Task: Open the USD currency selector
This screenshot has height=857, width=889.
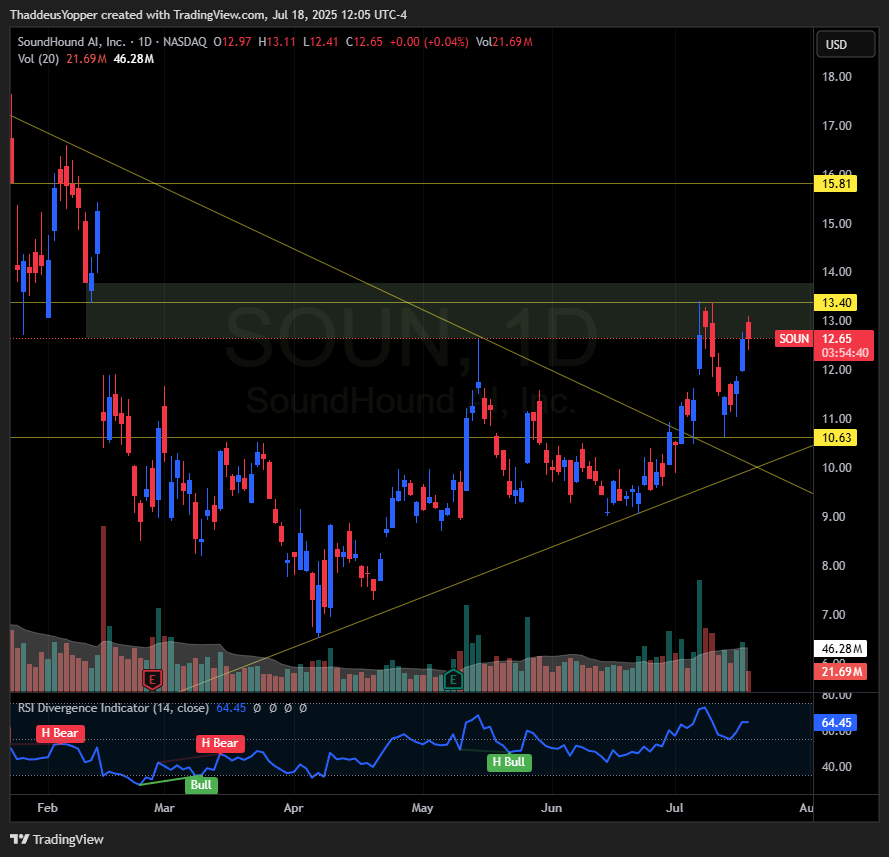Action: coord(845,45)
